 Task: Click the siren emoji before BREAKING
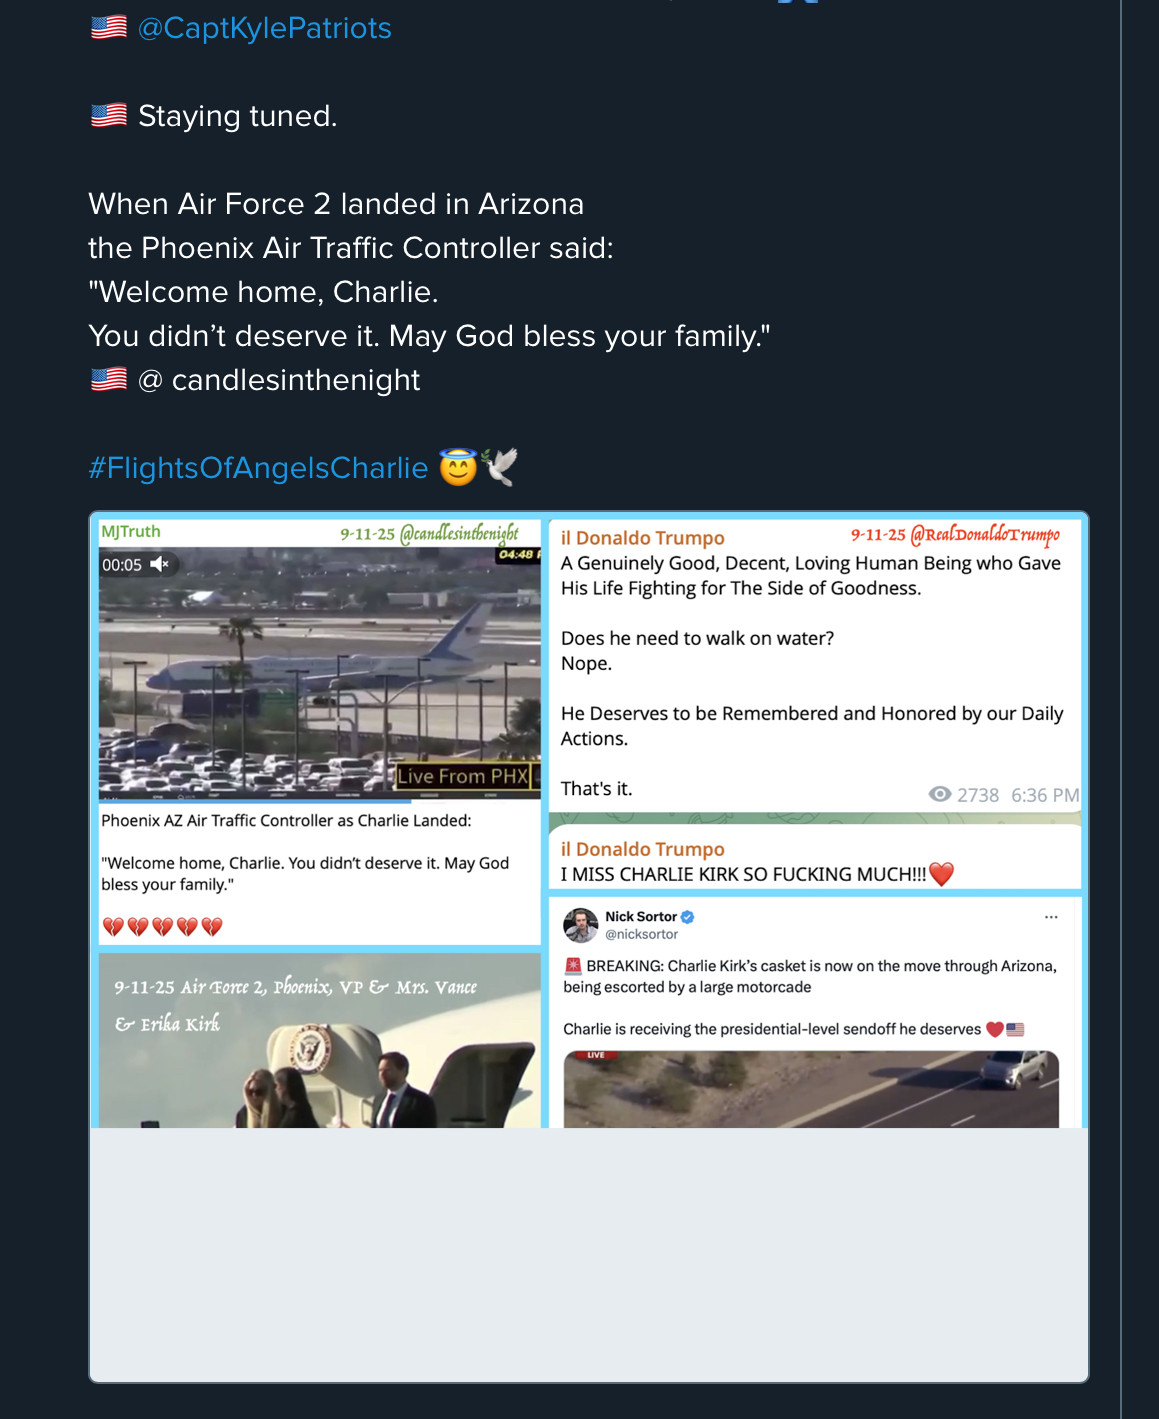[573, 966]
